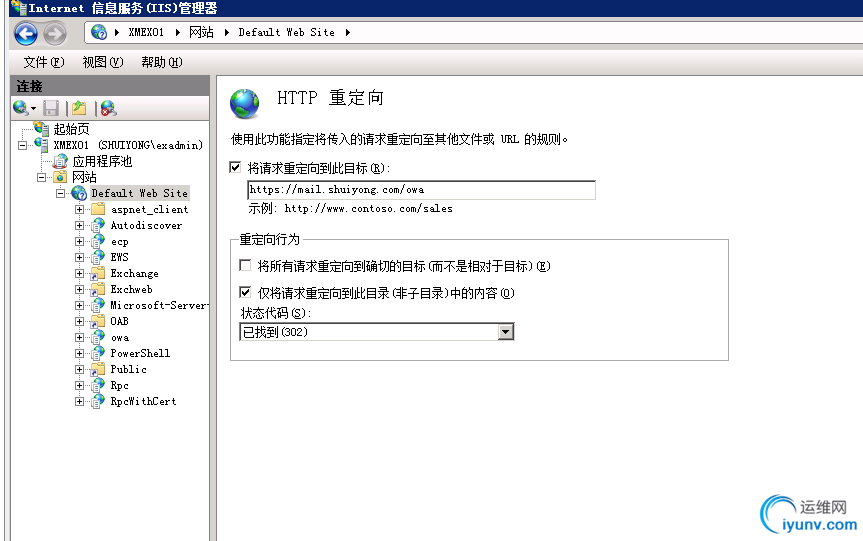This screenshot has height=541, width=863.
Task: Select the Exchange tree item
Action: point(134,273)
